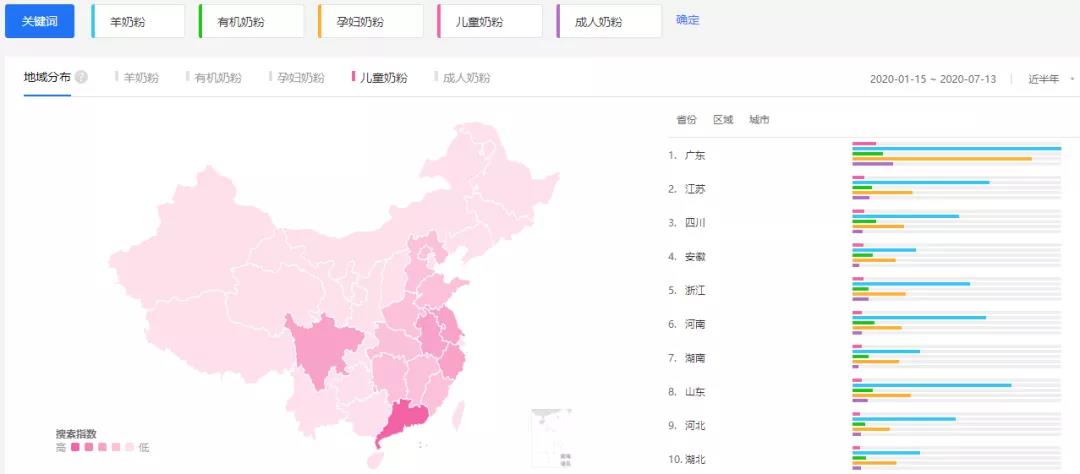Click the blue 羊奶粉 bar for 广东

click(x=957, y=149)
